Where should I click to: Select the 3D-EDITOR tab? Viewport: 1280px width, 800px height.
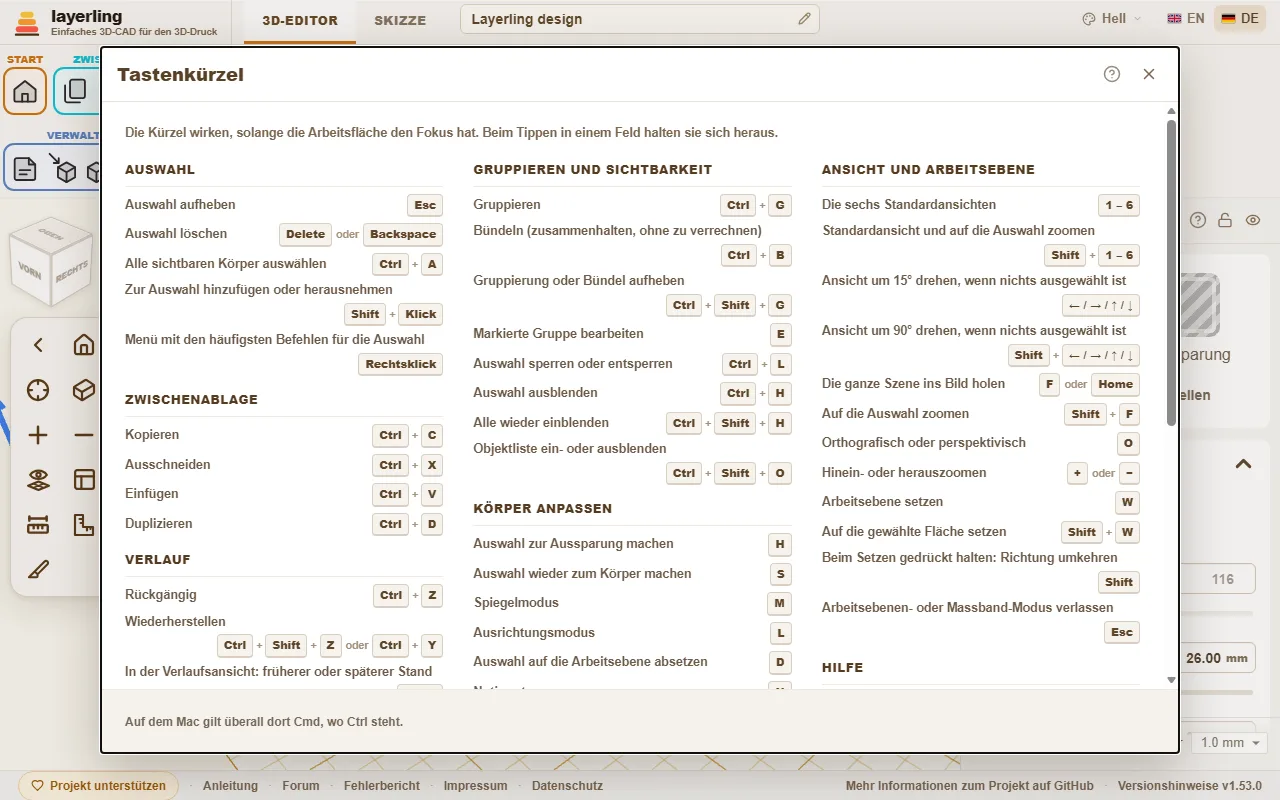click(300, 21)
